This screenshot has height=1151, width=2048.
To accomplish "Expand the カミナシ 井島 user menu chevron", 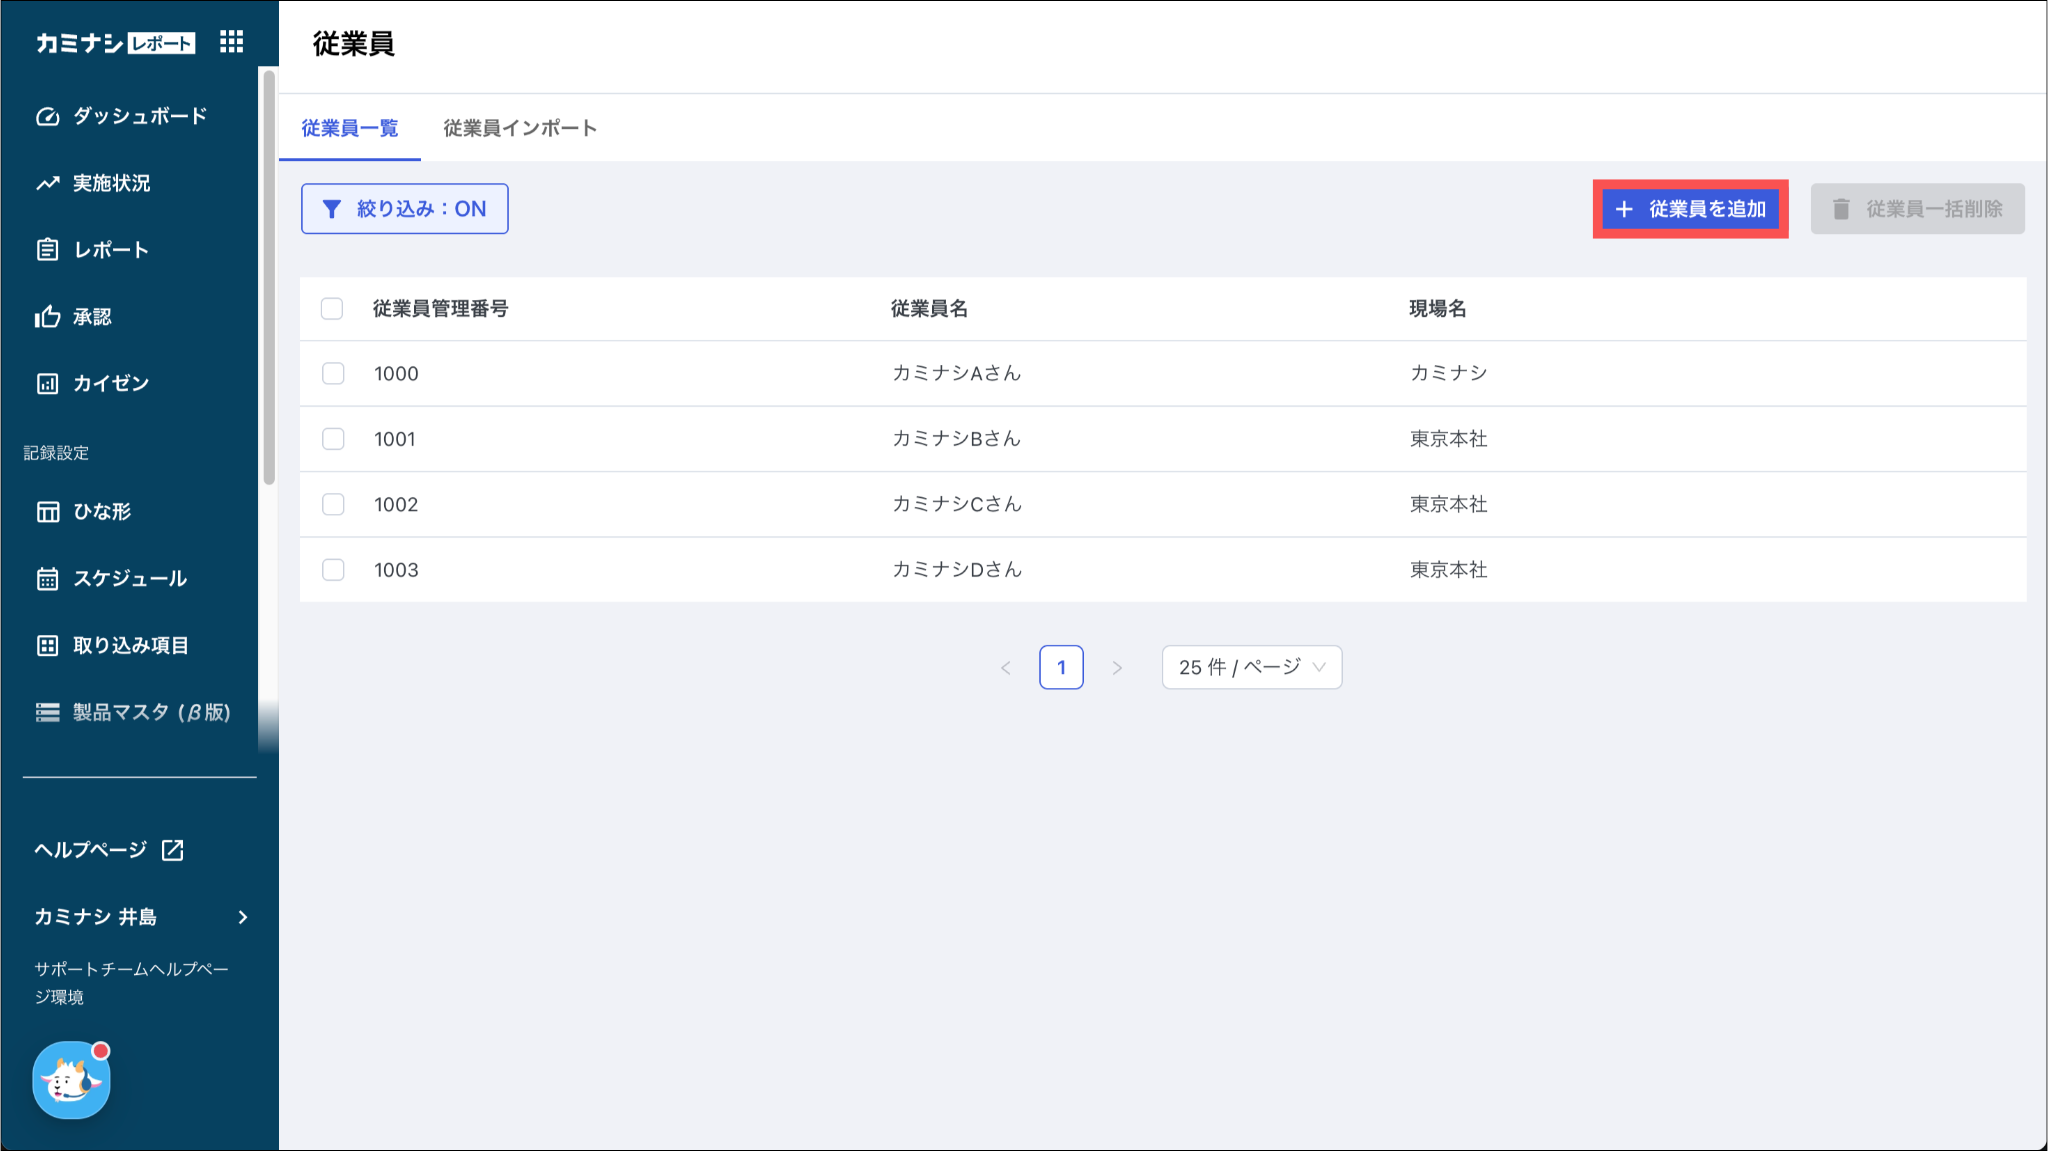I will [243, 917].
